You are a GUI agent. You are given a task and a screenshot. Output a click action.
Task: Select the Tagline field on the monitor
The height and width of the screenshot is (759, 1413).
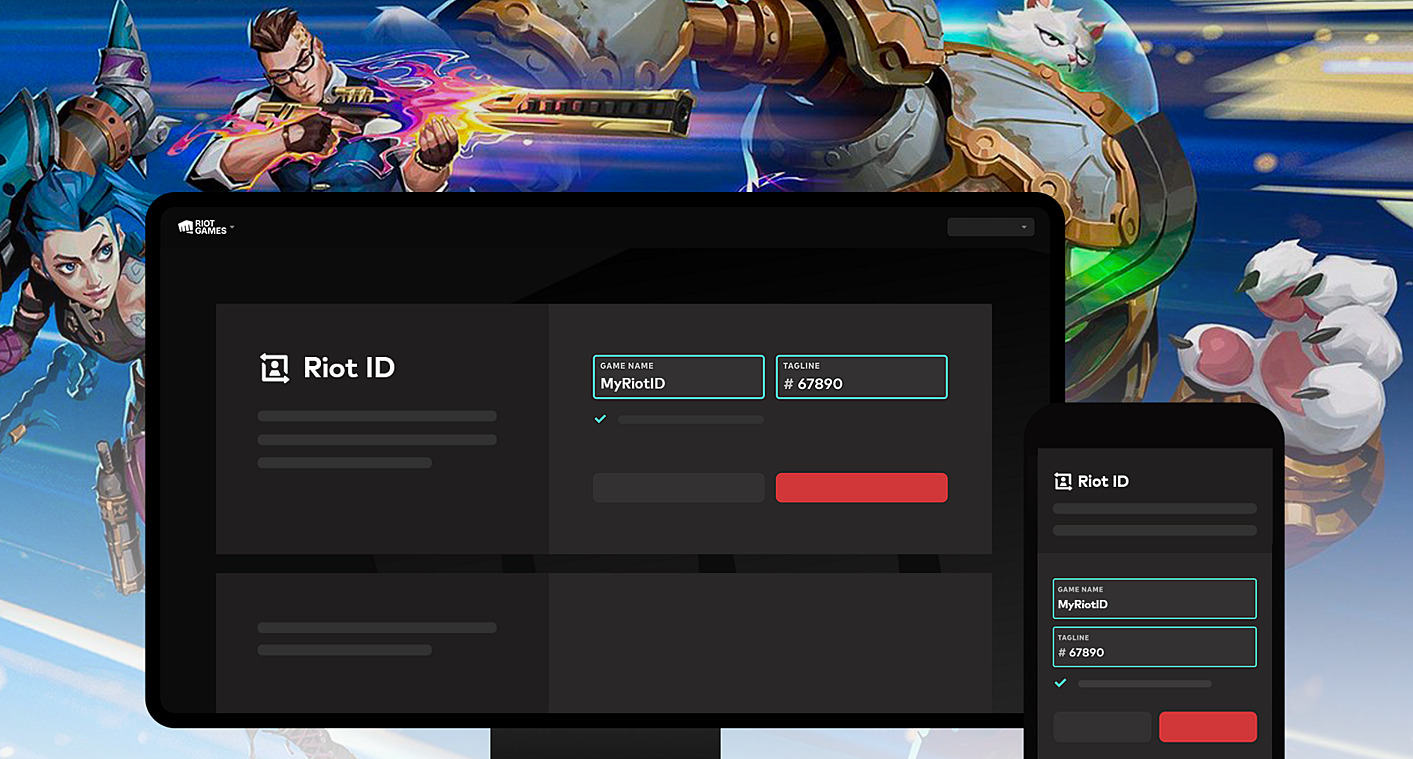click(x=861, y=377)
